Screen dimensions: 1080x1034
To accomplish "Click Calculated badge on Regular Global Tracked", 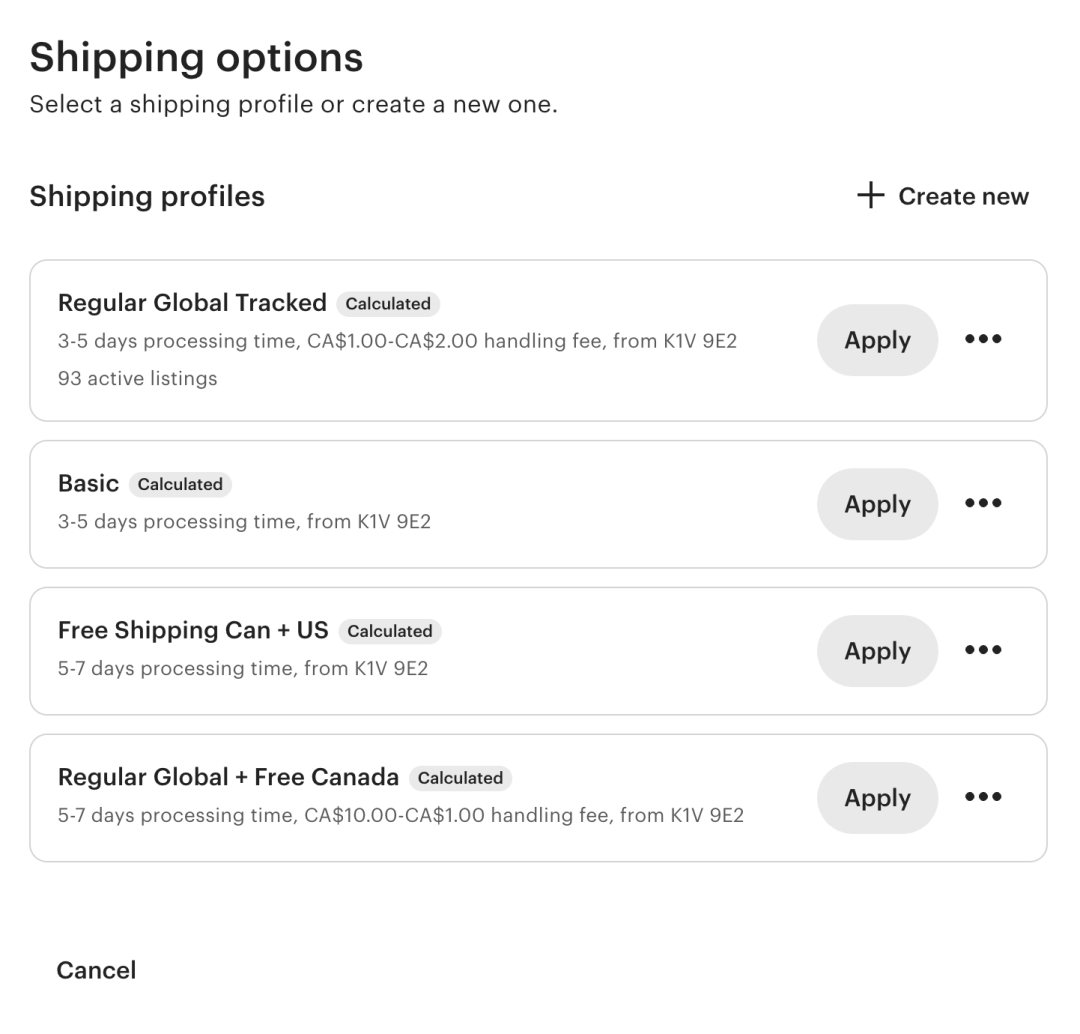I will pyautogui.click(x=388, y=304).
